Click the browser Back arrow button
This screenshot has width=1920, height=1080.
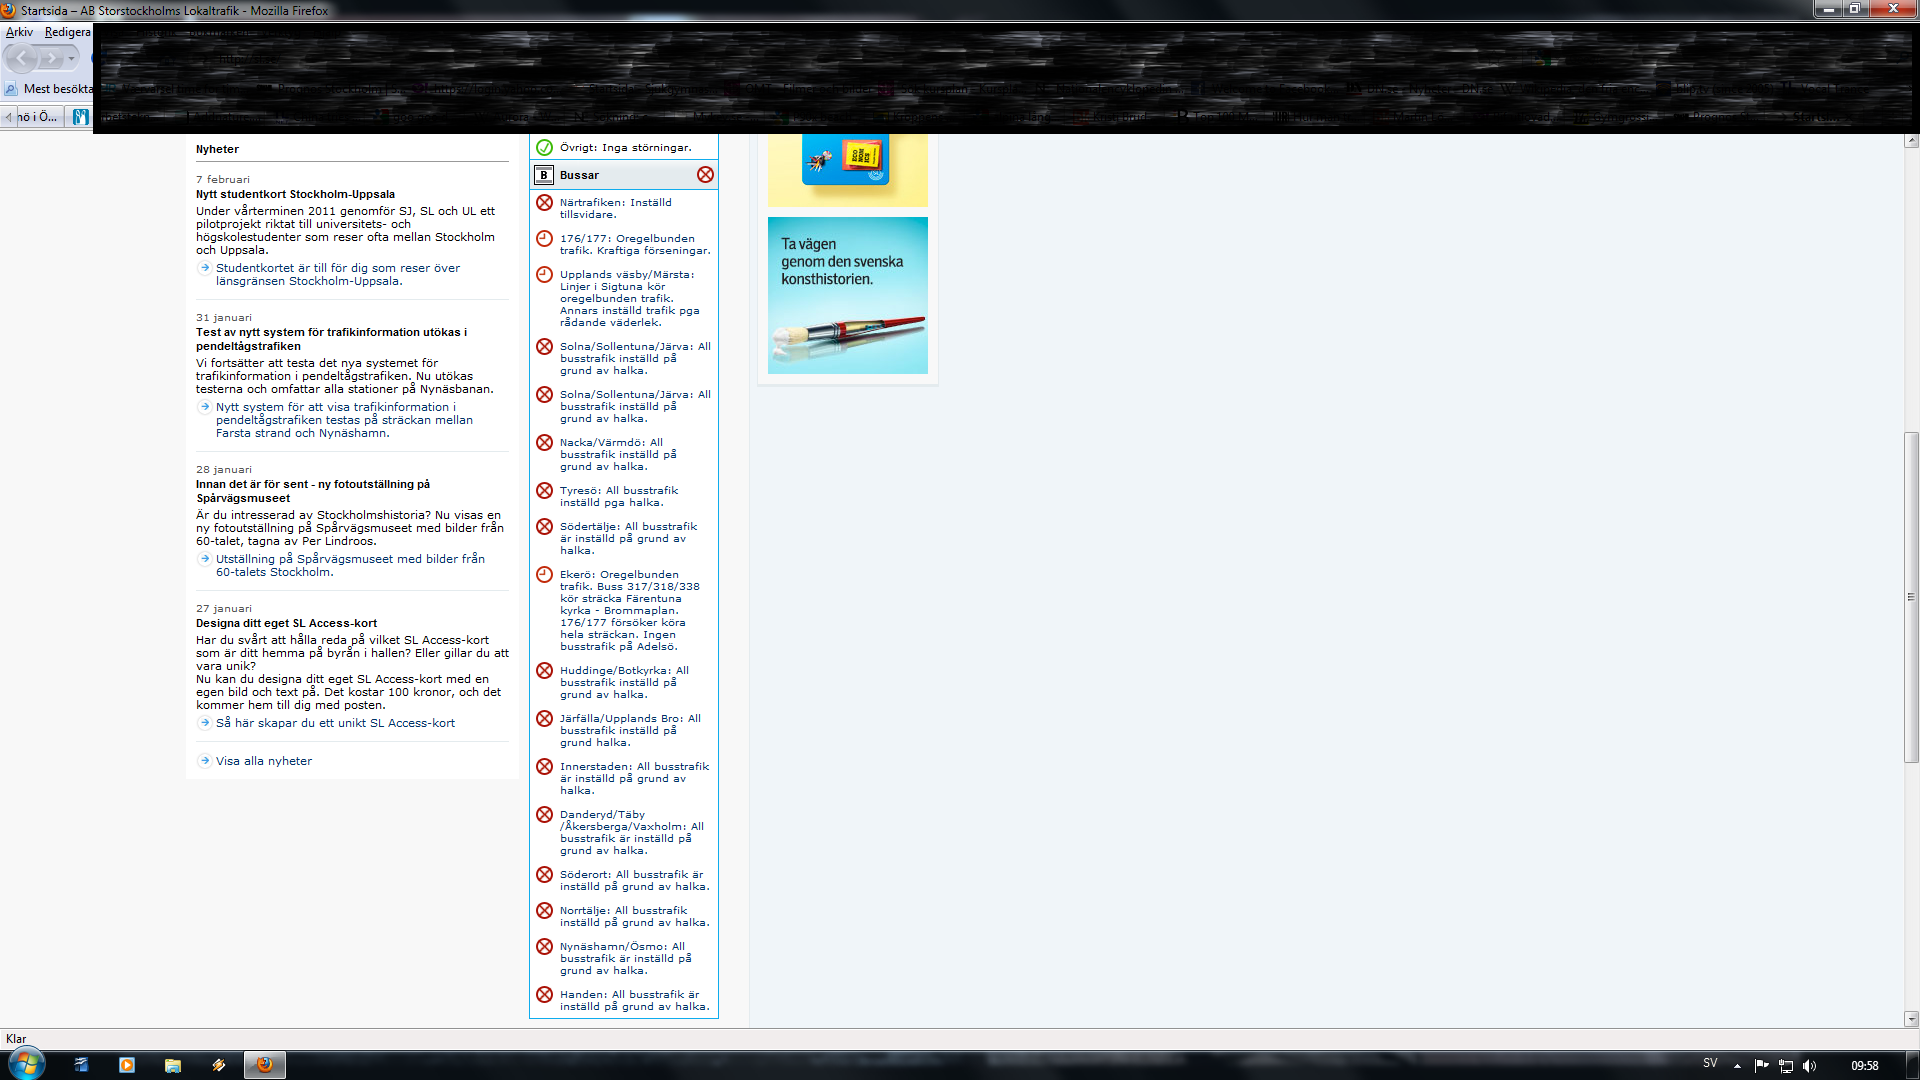[x=21, y=59]
